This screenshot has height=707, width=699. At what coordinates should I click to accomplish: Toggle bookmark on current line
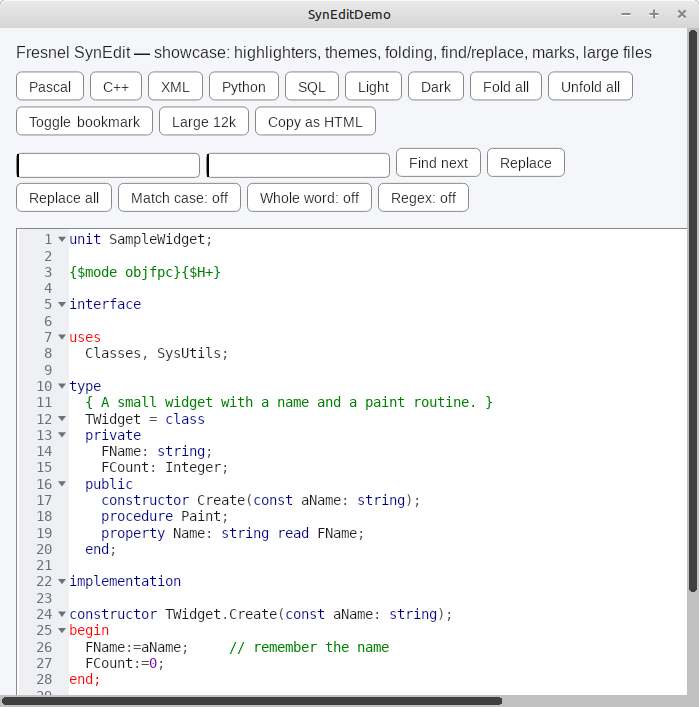coord(84,121)
